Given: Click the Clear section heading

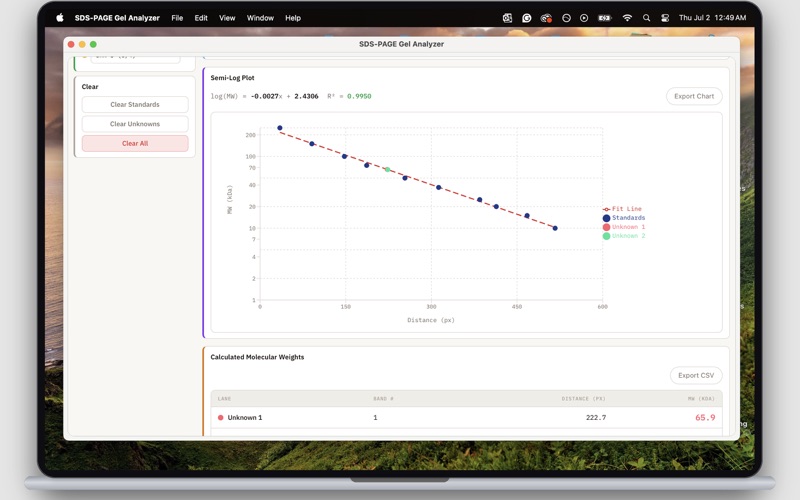Looking at the screenshot, I should (x=90, y=87).
